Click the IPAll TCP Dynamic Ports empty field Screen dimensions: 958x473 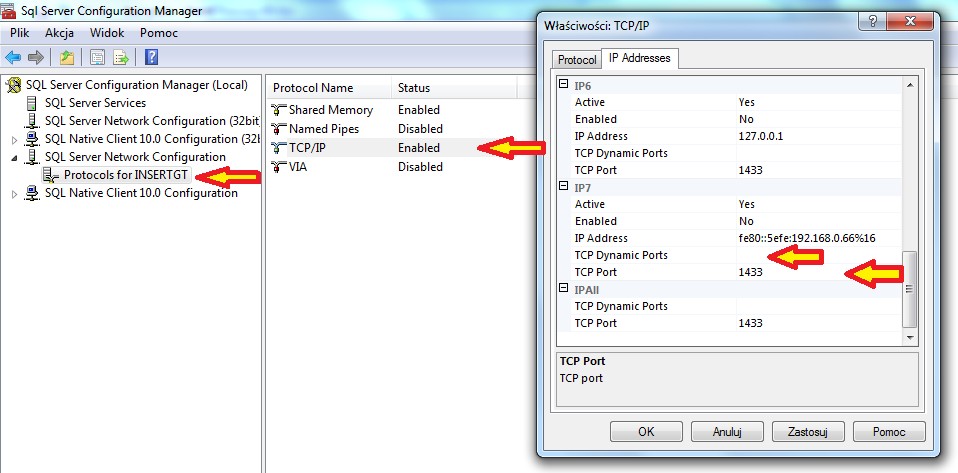819,306
